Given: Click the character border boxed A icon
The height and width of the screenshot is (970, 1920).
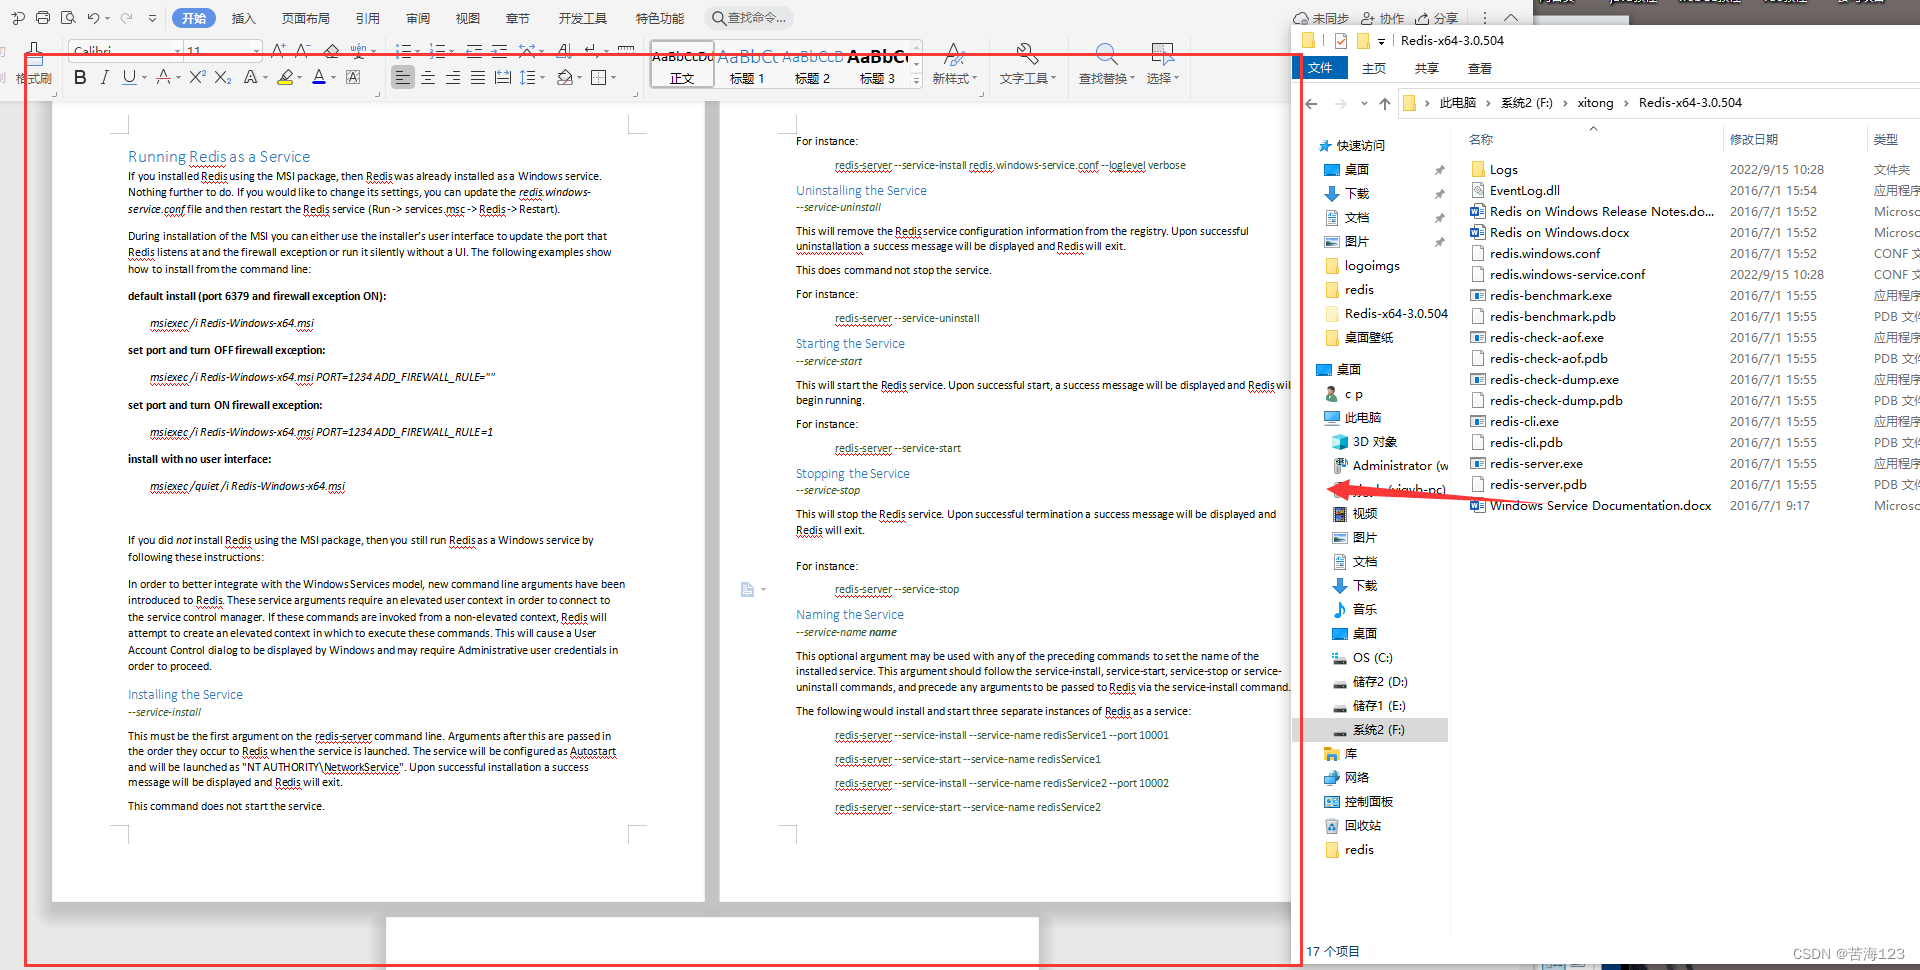Looking at the screenshot, I should [353, 77].
